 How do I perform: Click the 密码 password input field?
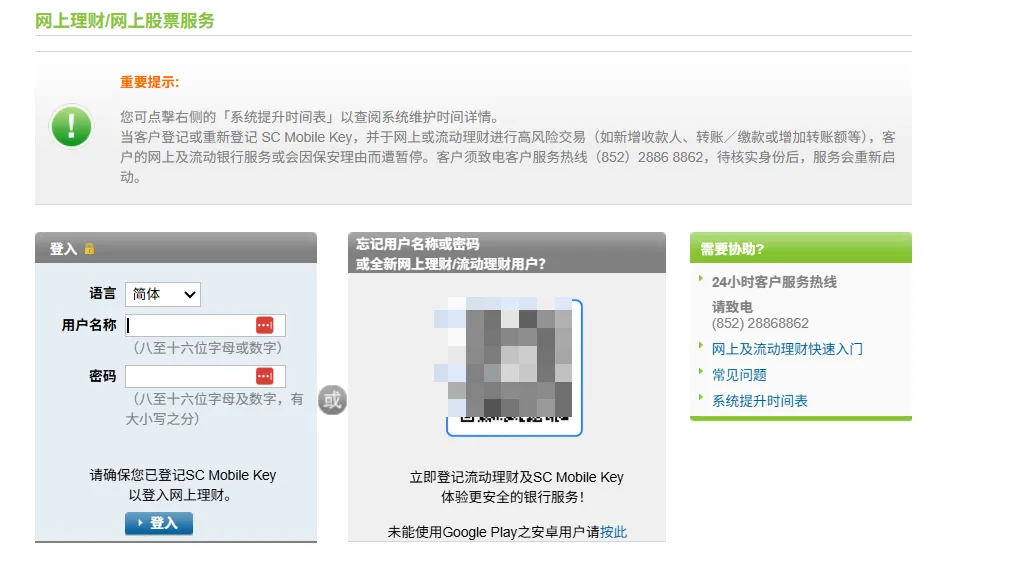205,376
